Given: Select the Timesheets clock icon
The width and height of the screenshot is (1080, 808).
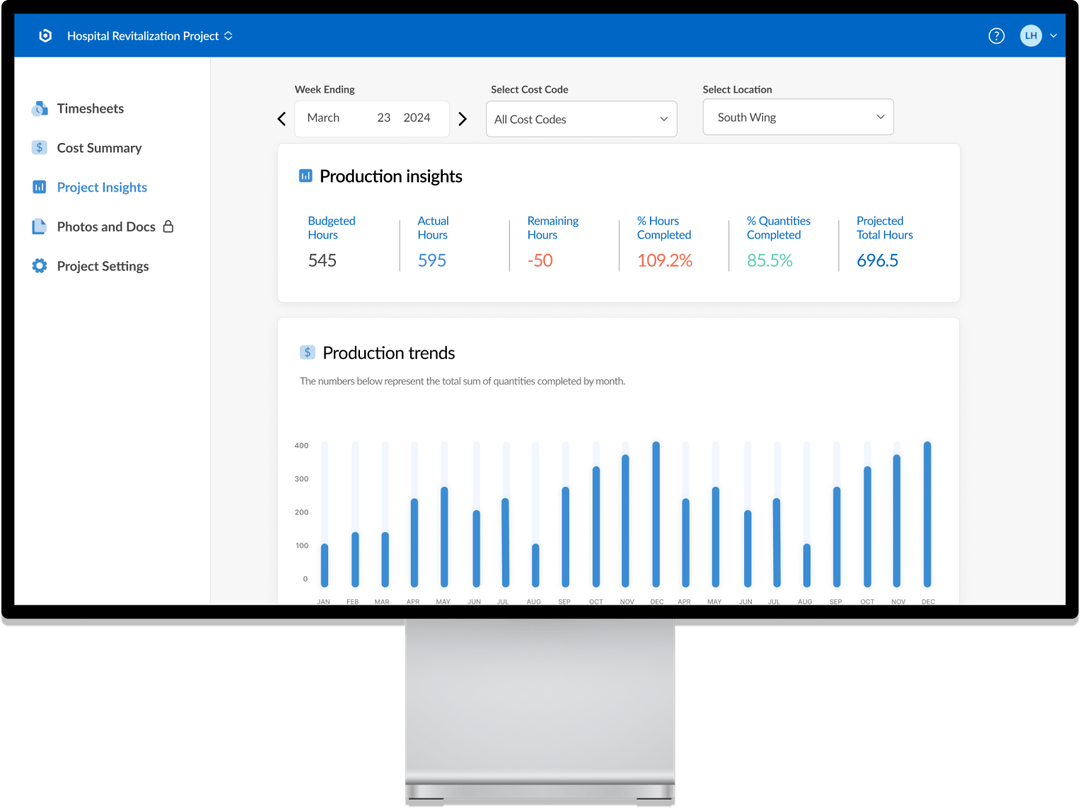Looking at the screenshot, I should pyautogui.click(x=39, y=108).
